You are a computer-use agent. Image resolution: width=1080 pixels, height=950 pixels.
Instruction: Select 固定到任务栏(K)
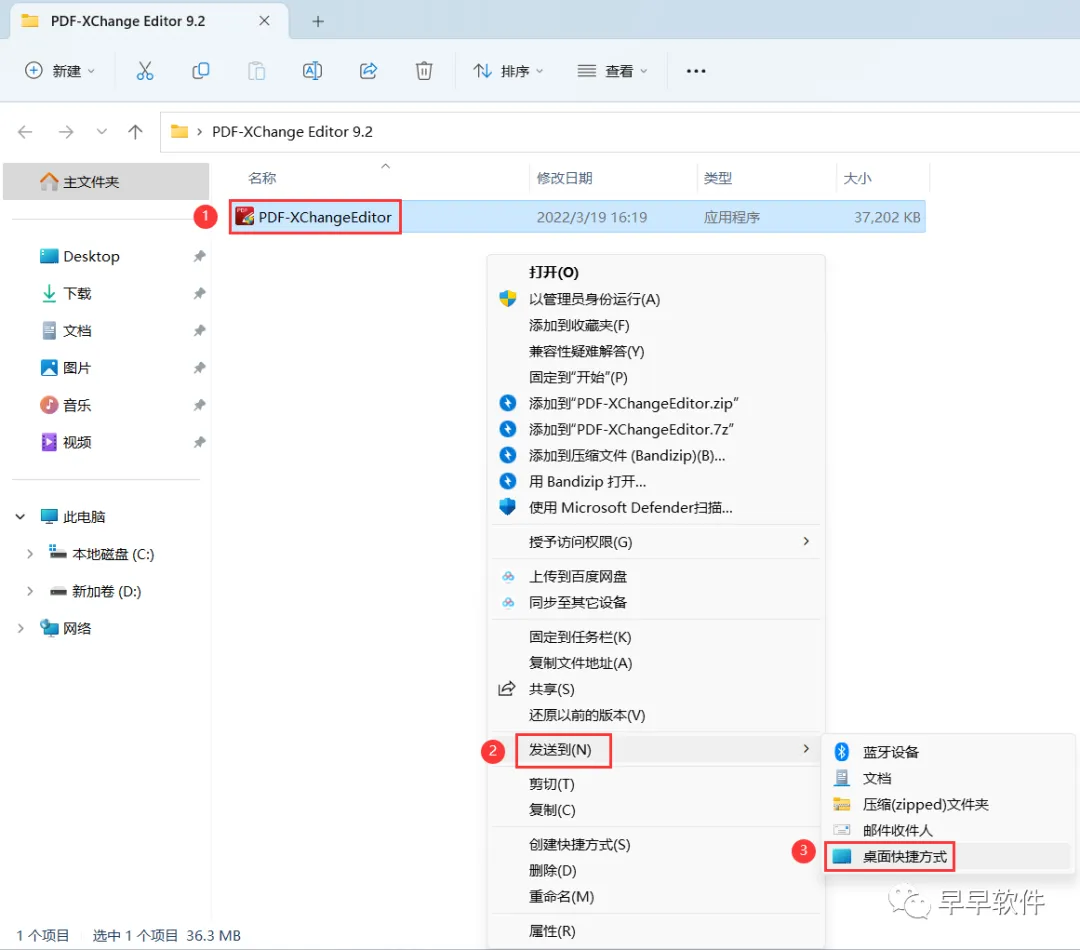656,637
